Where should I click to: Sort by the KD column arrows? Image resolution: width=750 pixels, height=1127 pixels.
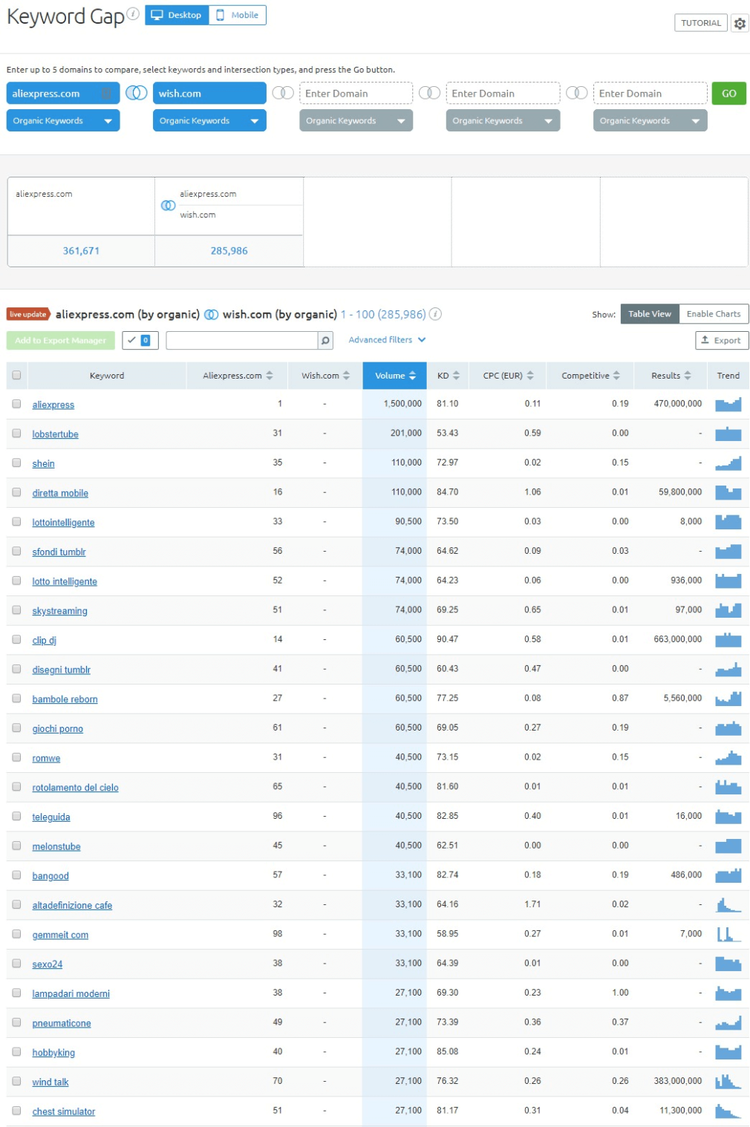tap(456, 376)
